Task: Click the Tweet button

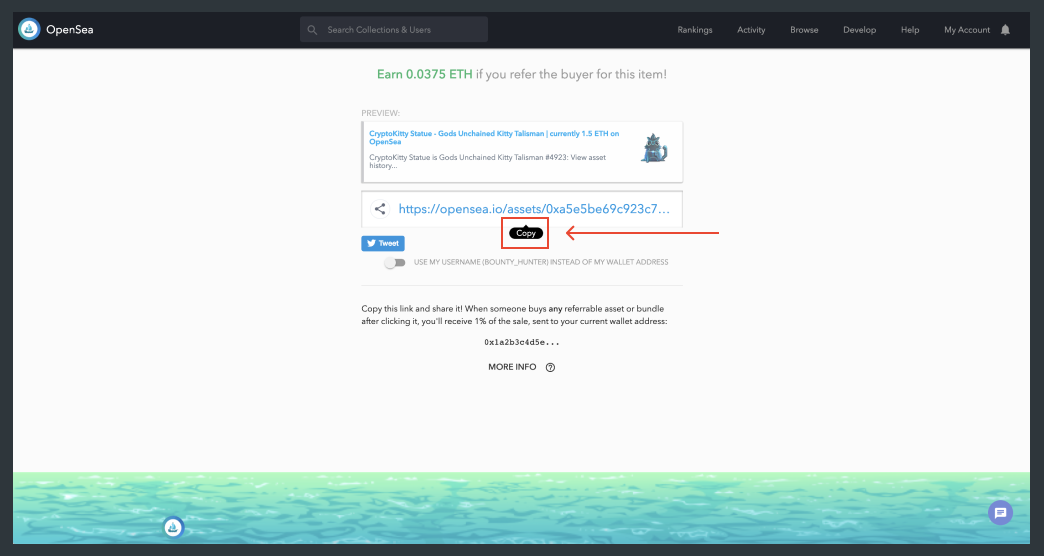Action: 383,244
